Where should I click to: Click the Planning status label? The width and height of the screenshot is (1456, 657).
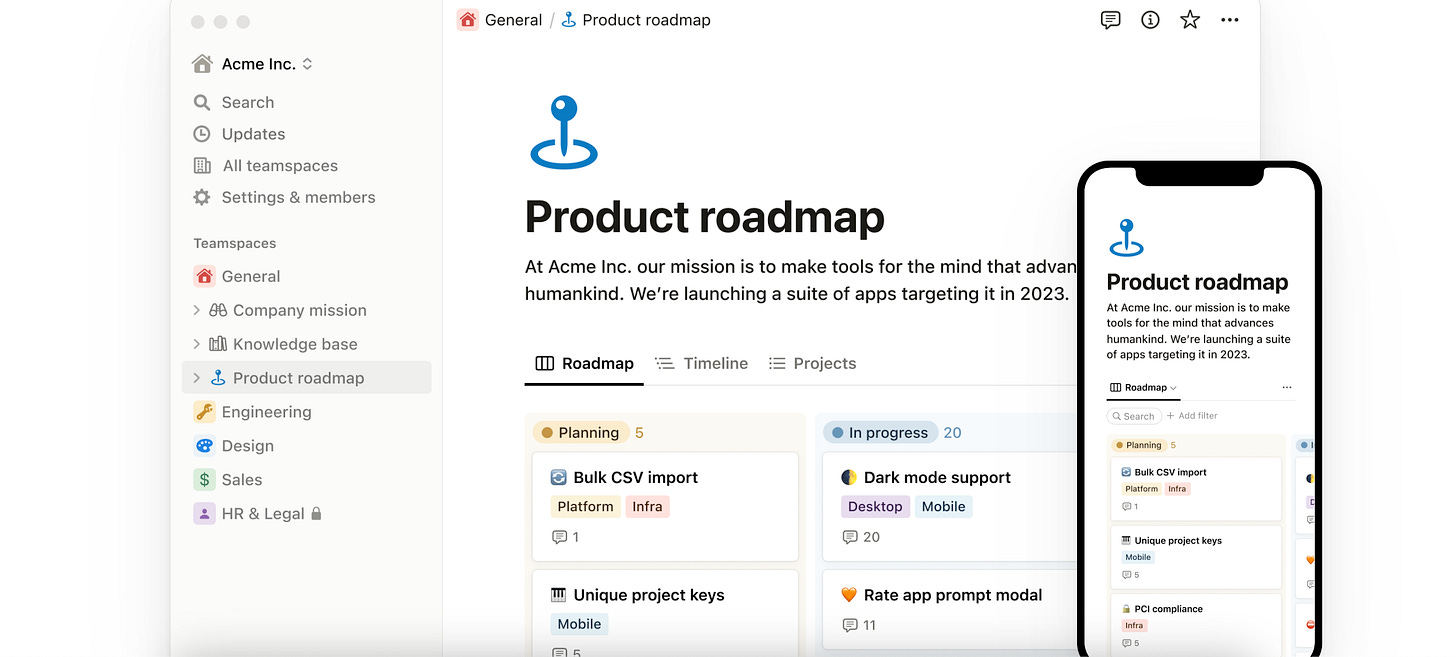click(580, 433)
